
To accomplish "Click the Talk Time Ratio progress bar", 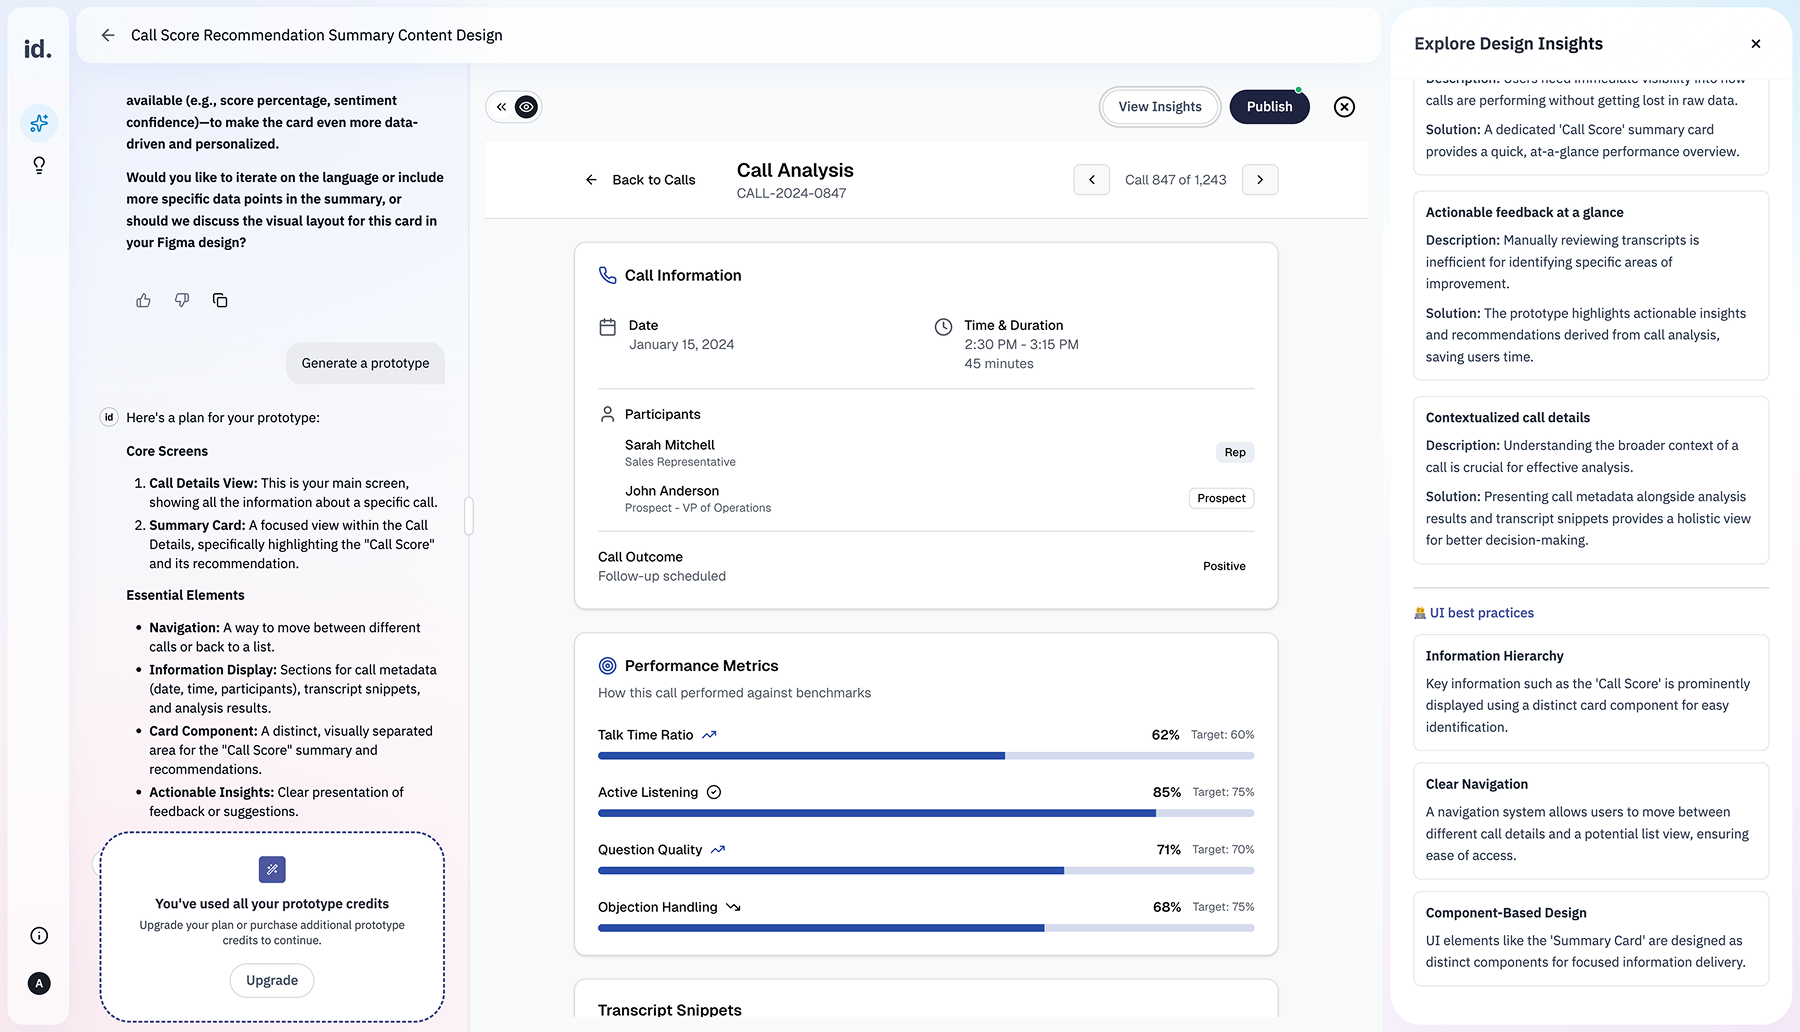I will tap(925, 756).
